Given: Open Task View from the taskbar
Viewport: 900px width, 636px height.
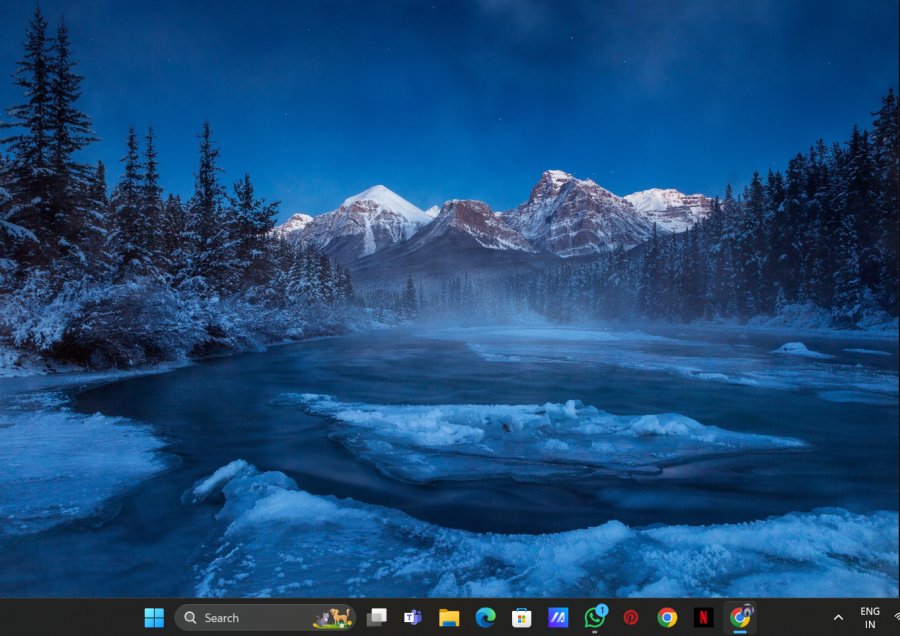Looking at the screenshot, I should coord(376,618).
